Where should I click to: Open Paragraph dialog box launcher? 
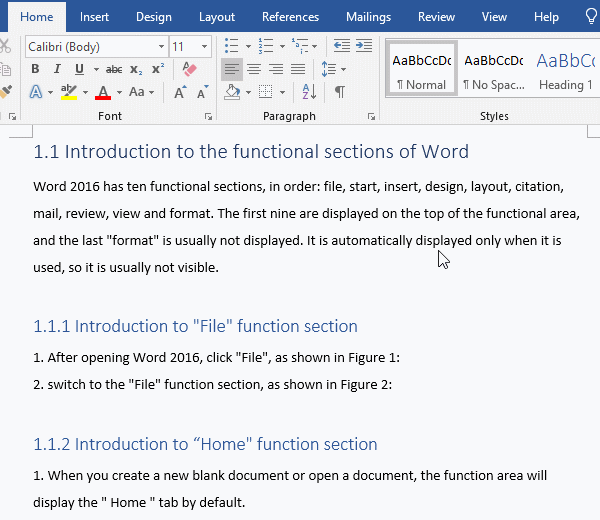point(371,117)
